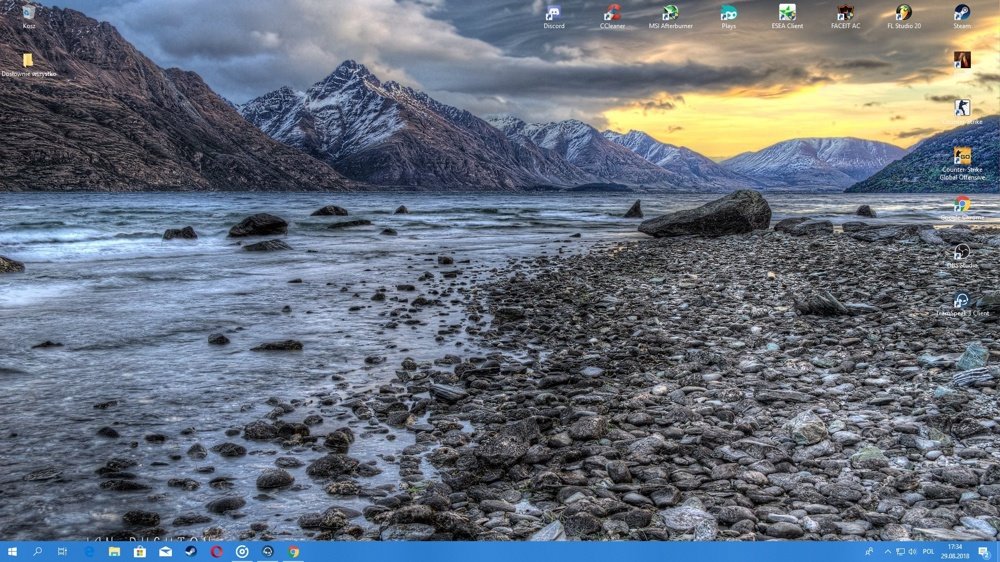
Task: Open Steam from the taskbar
Action: pyautogui.click(x=191, y=552)
